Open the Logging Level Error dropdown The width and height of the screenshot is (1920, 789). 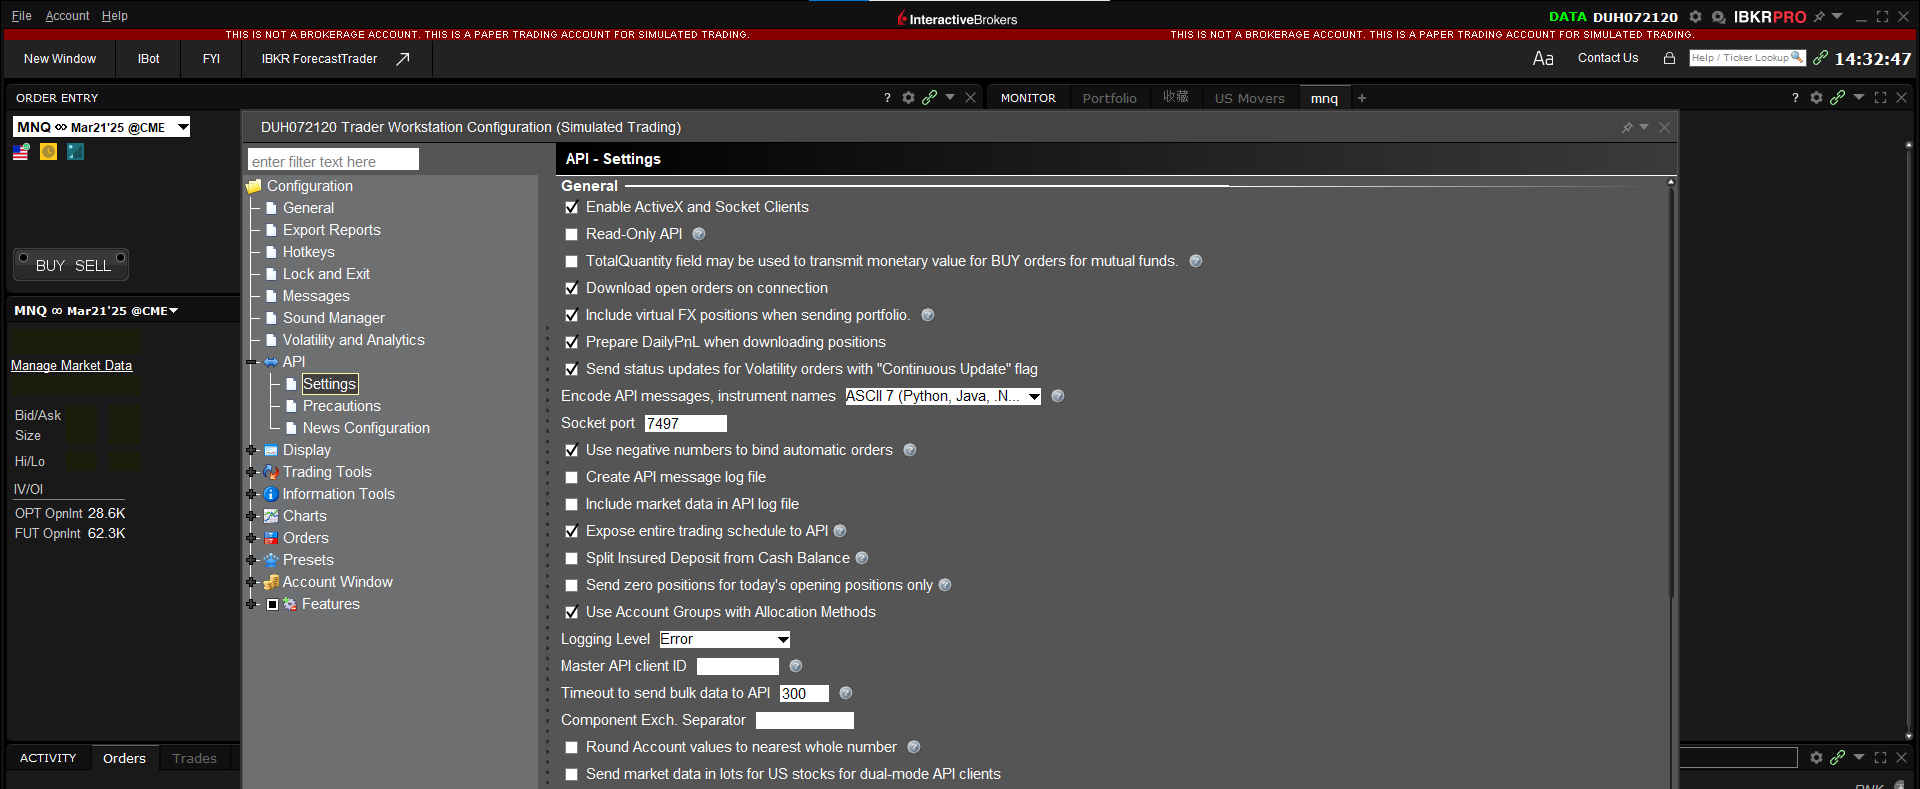point(725,639)
